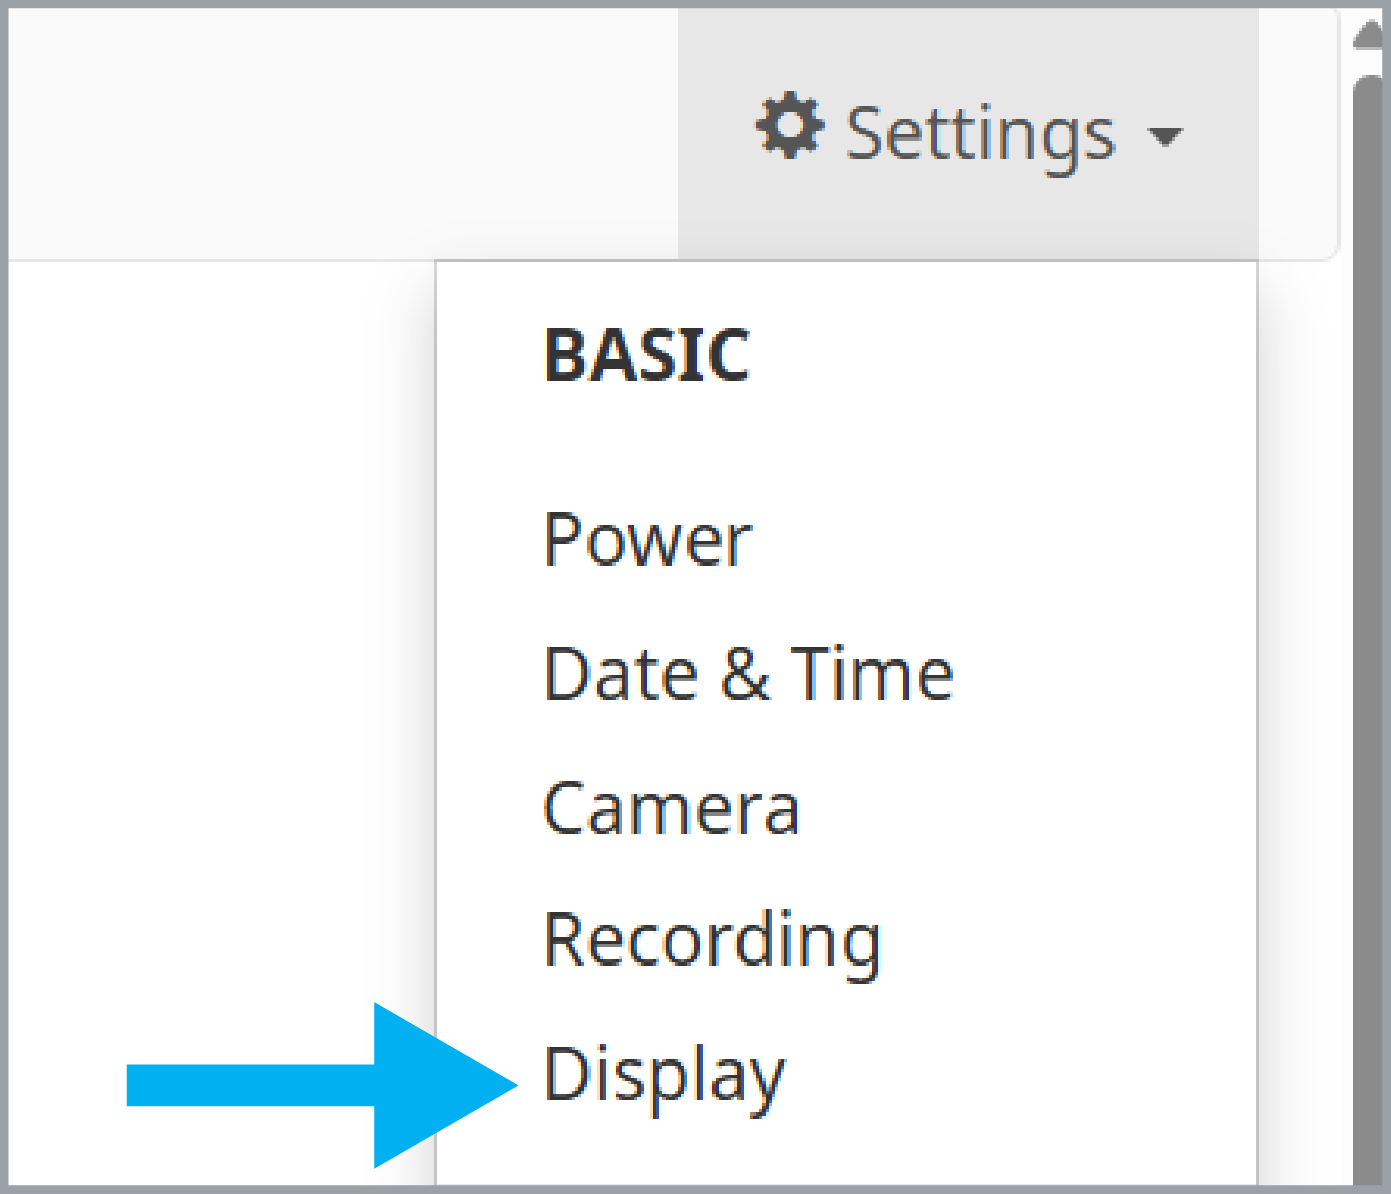Viewport: 1391px width, 1194px height.
Task: Click the word Date in the menu
Action: tap(620, 674)
